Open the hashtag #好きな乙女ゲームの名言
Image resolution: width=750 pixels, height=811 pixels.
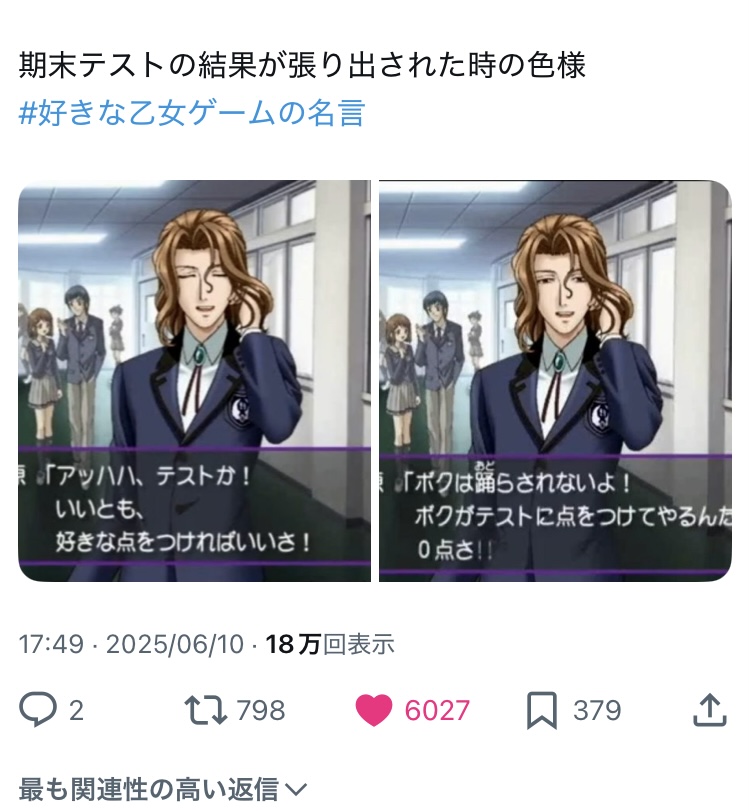[192, 112]
